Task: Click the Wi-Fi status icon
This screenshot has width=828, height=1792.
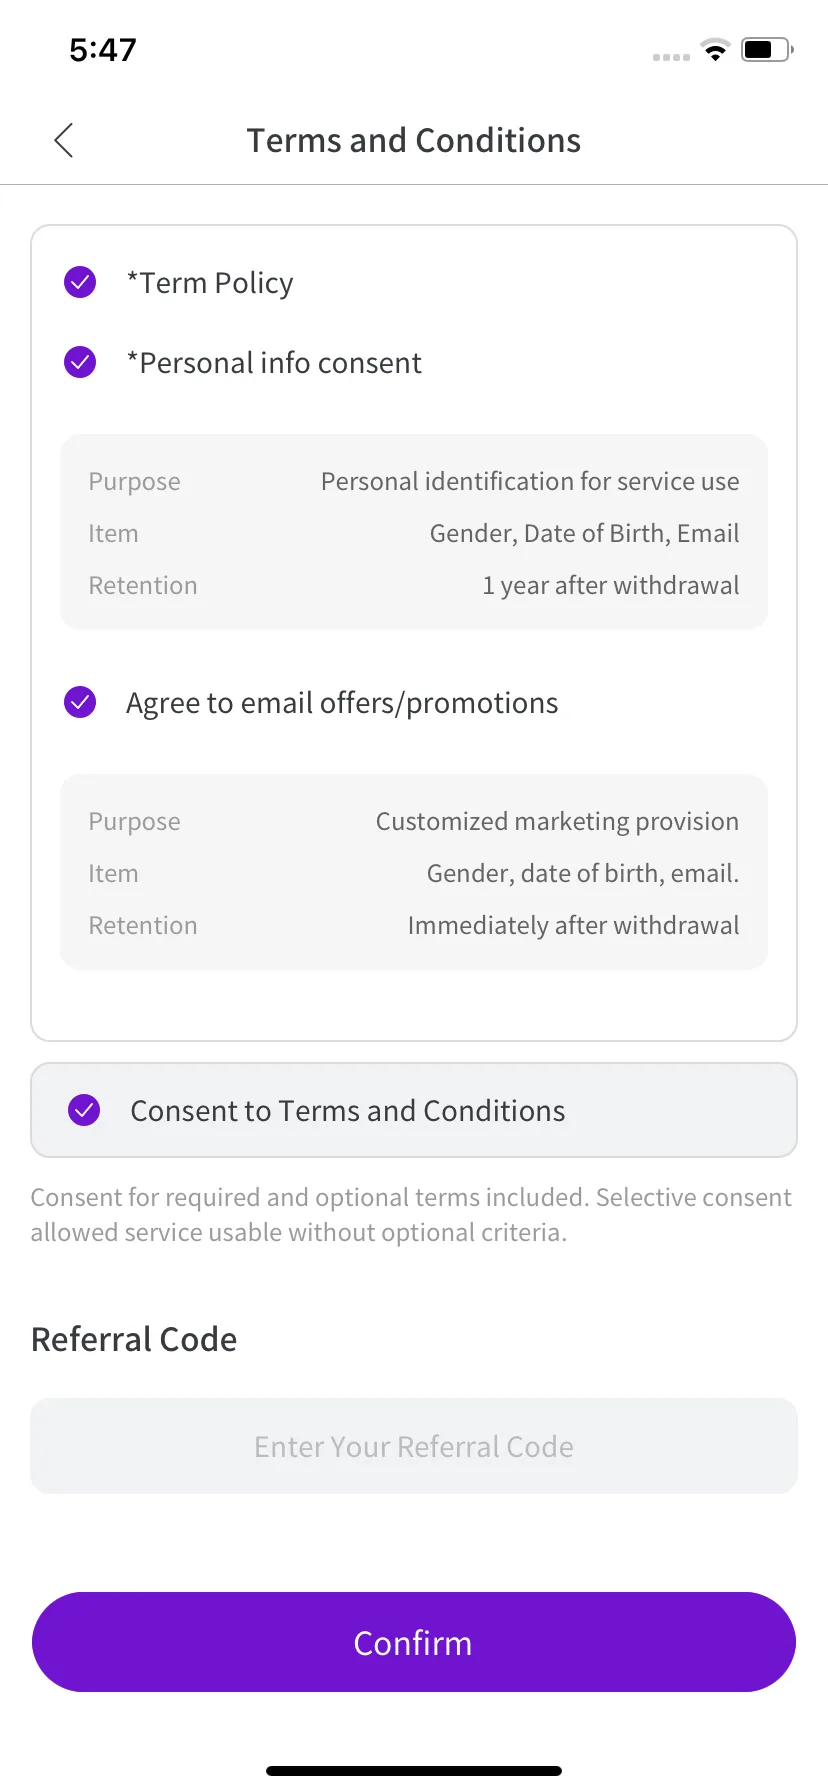Action: point(715,50)
